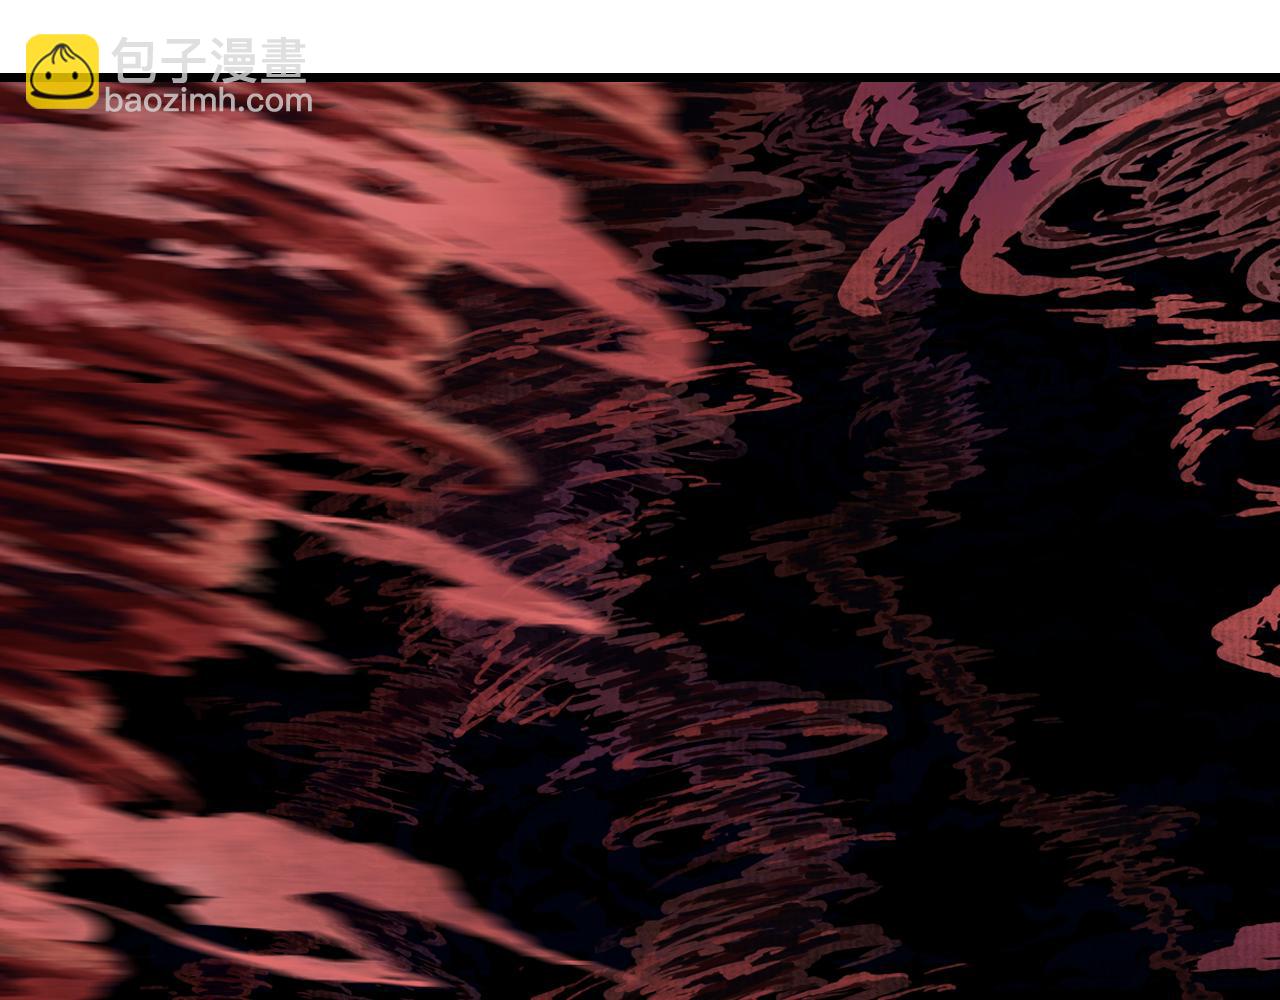Click the 包 character in the watermark

click(x=135, y=62)
